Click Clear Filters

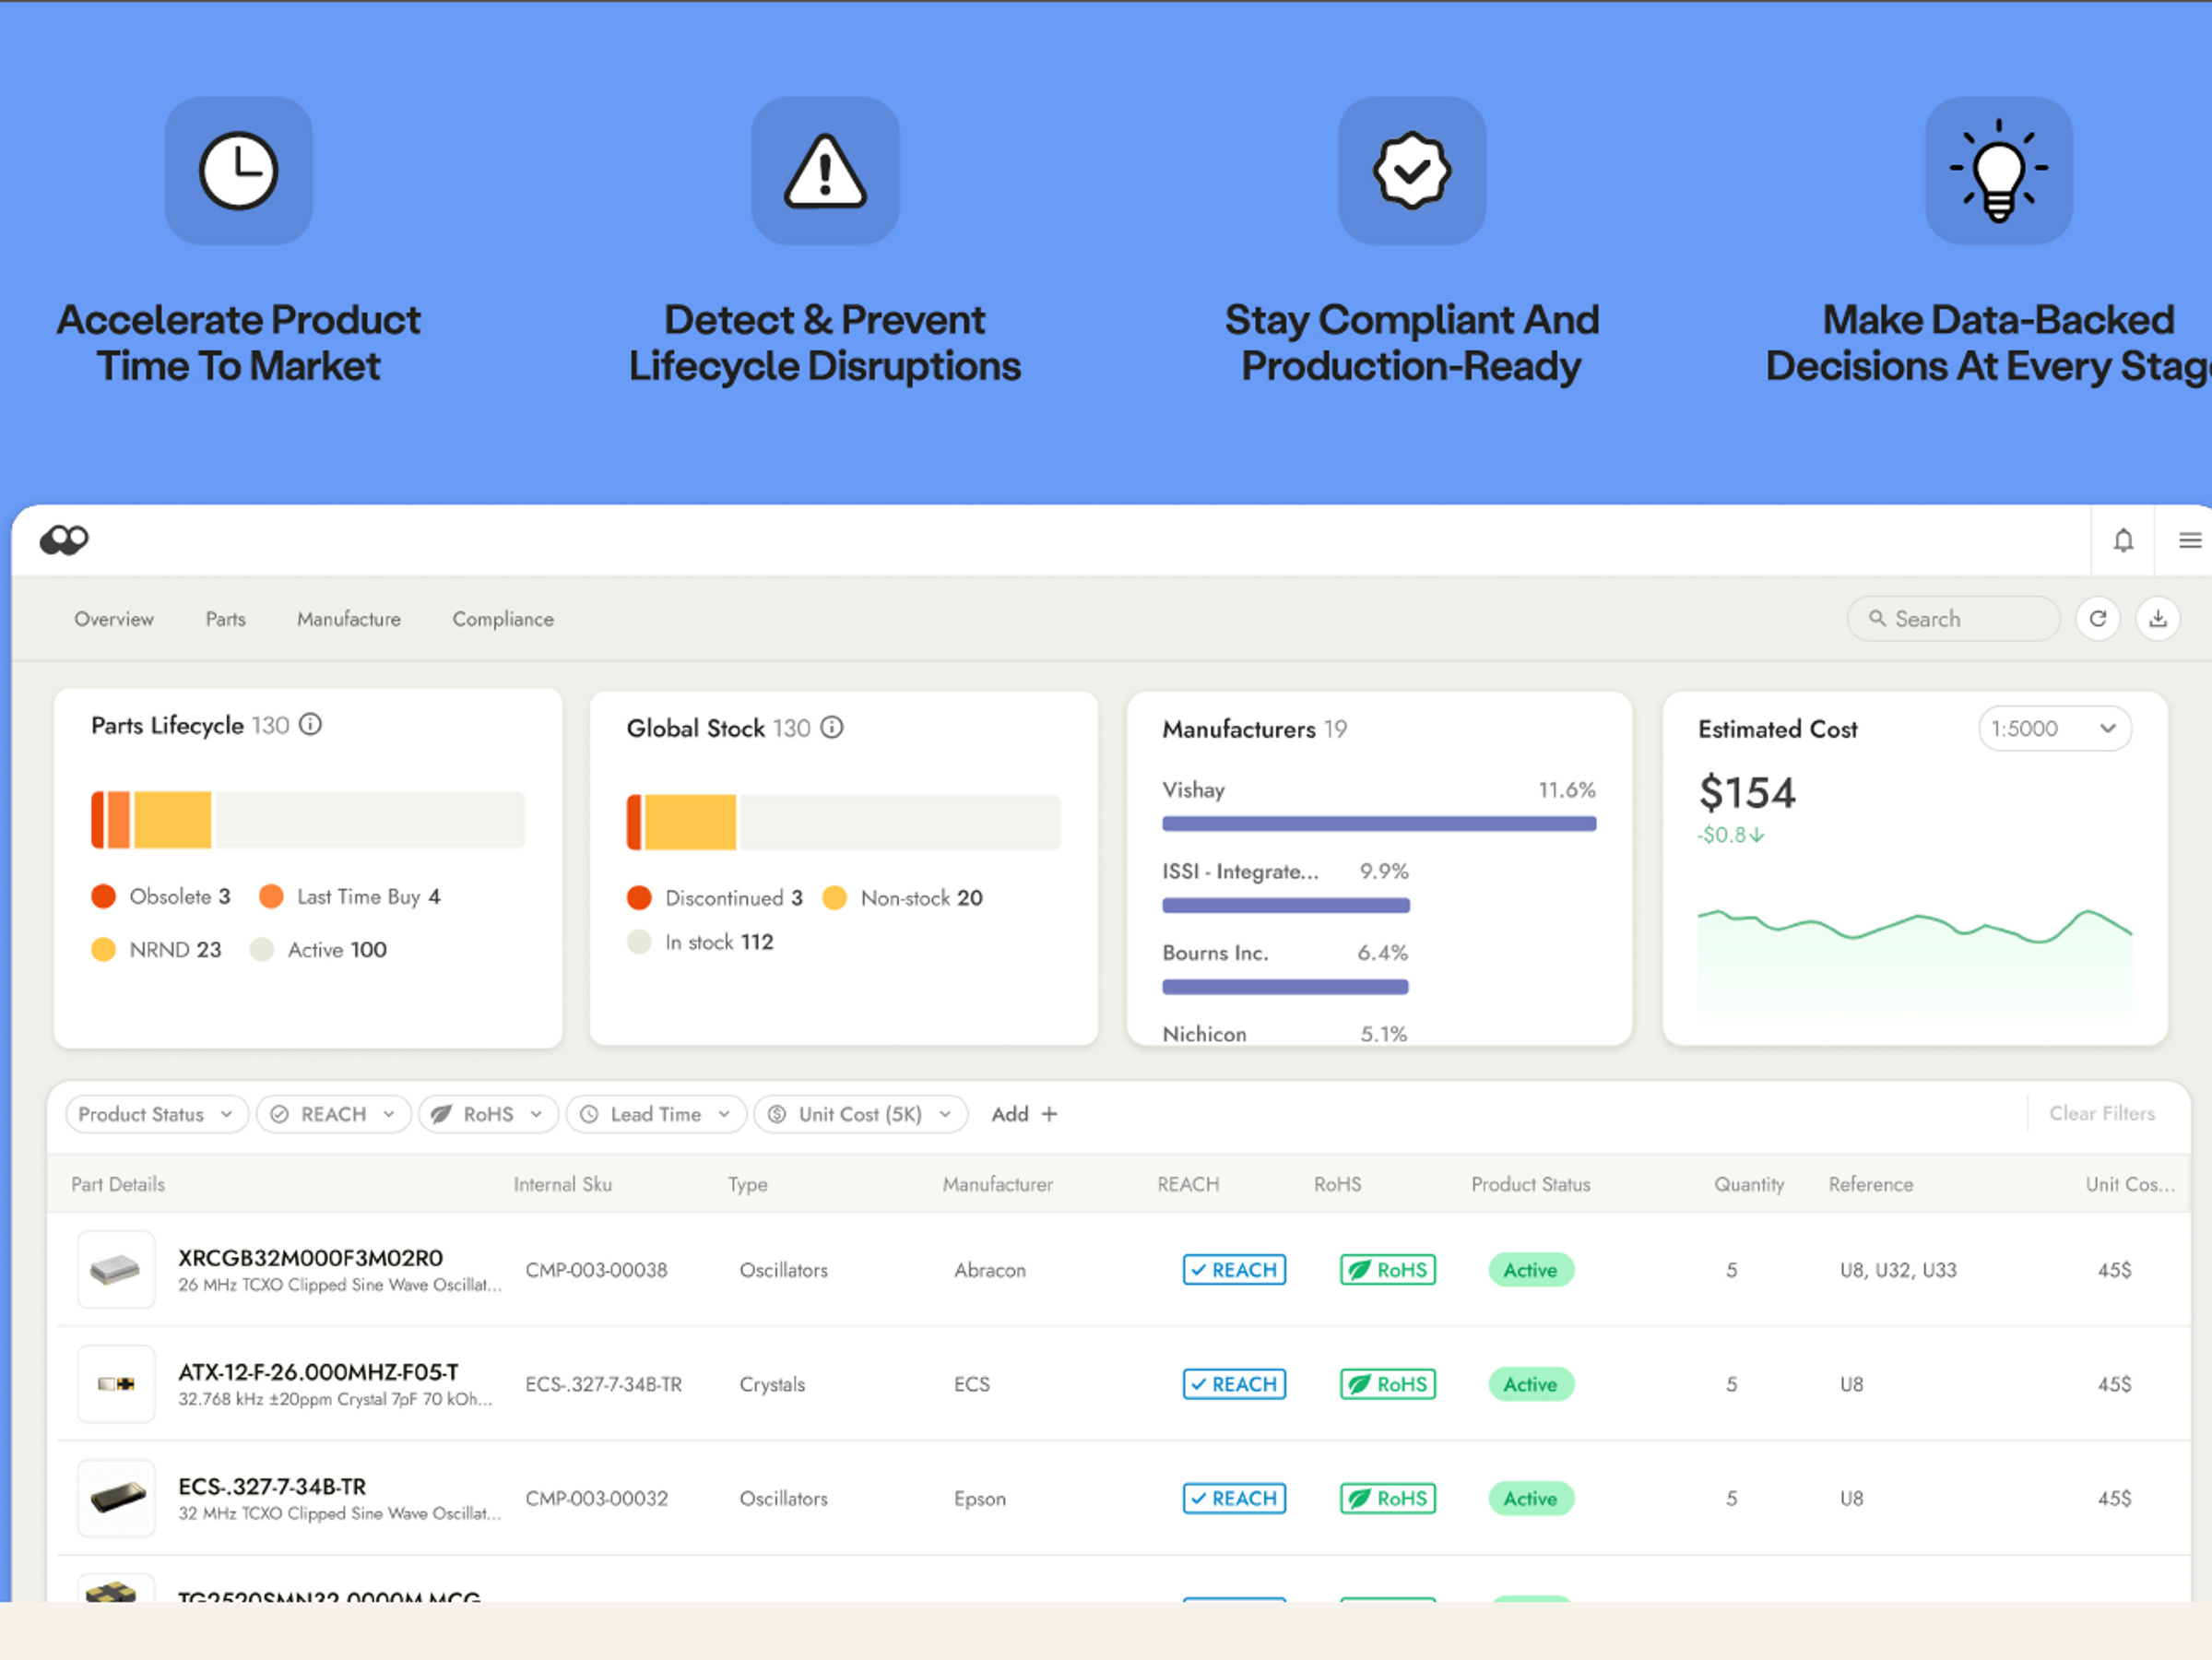click(x=2102, y=1113)
